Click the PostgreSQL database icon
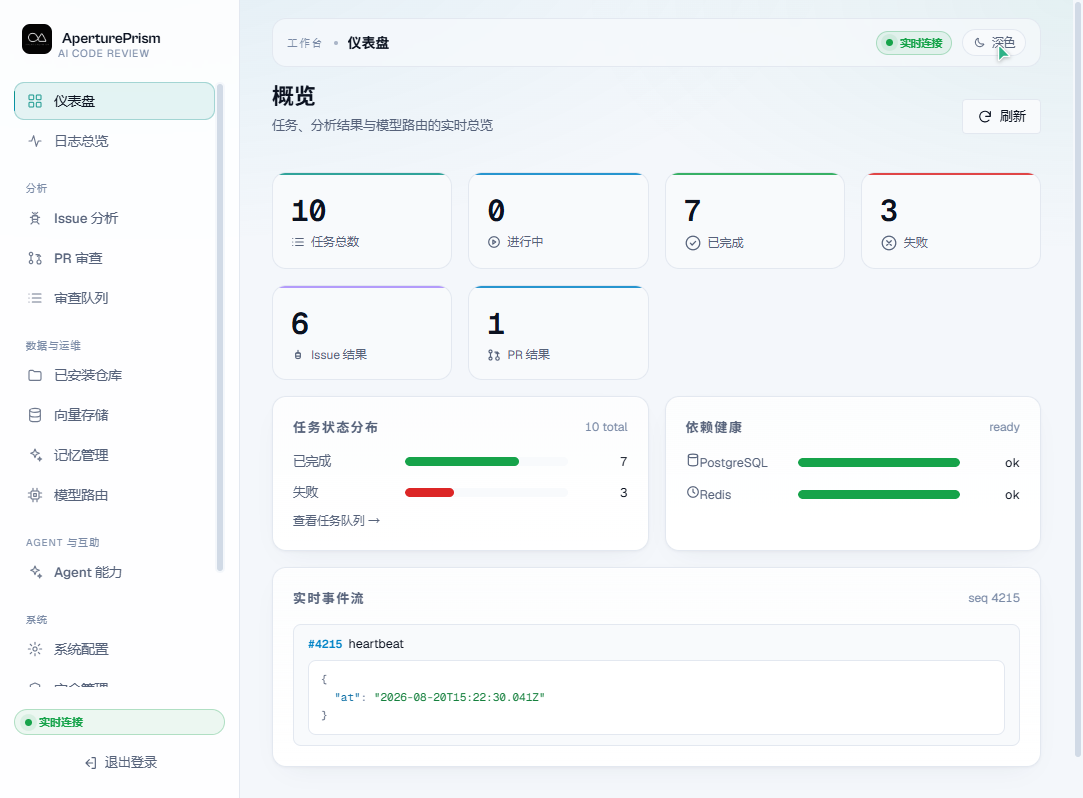The image size is (1083, 798). point(693,460)
